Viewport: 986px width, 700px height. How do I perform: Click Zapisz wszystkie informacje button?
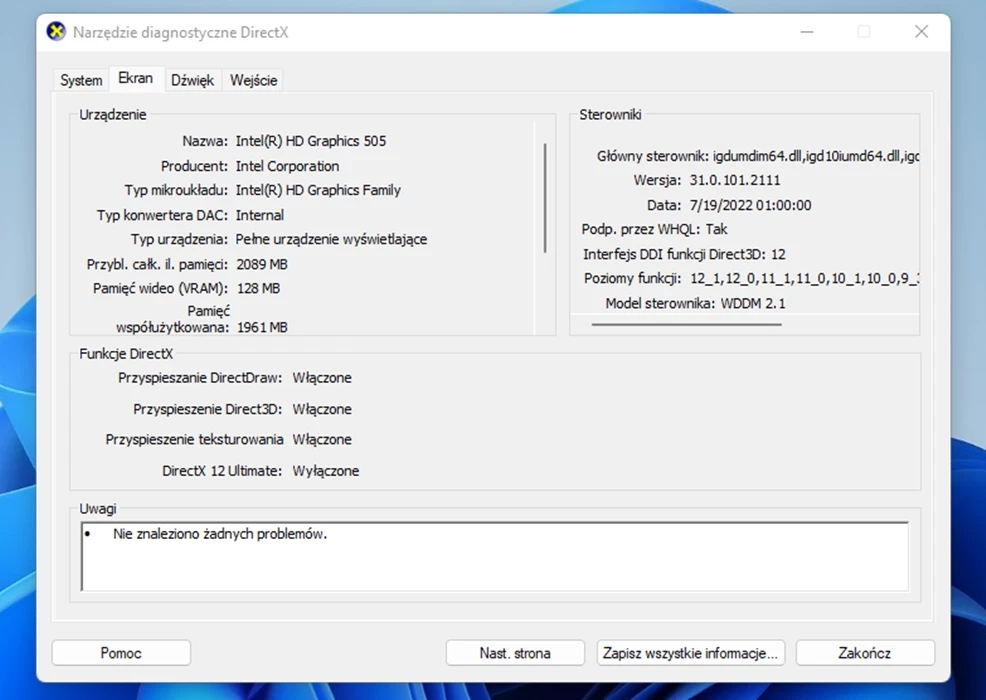[690, 653]
